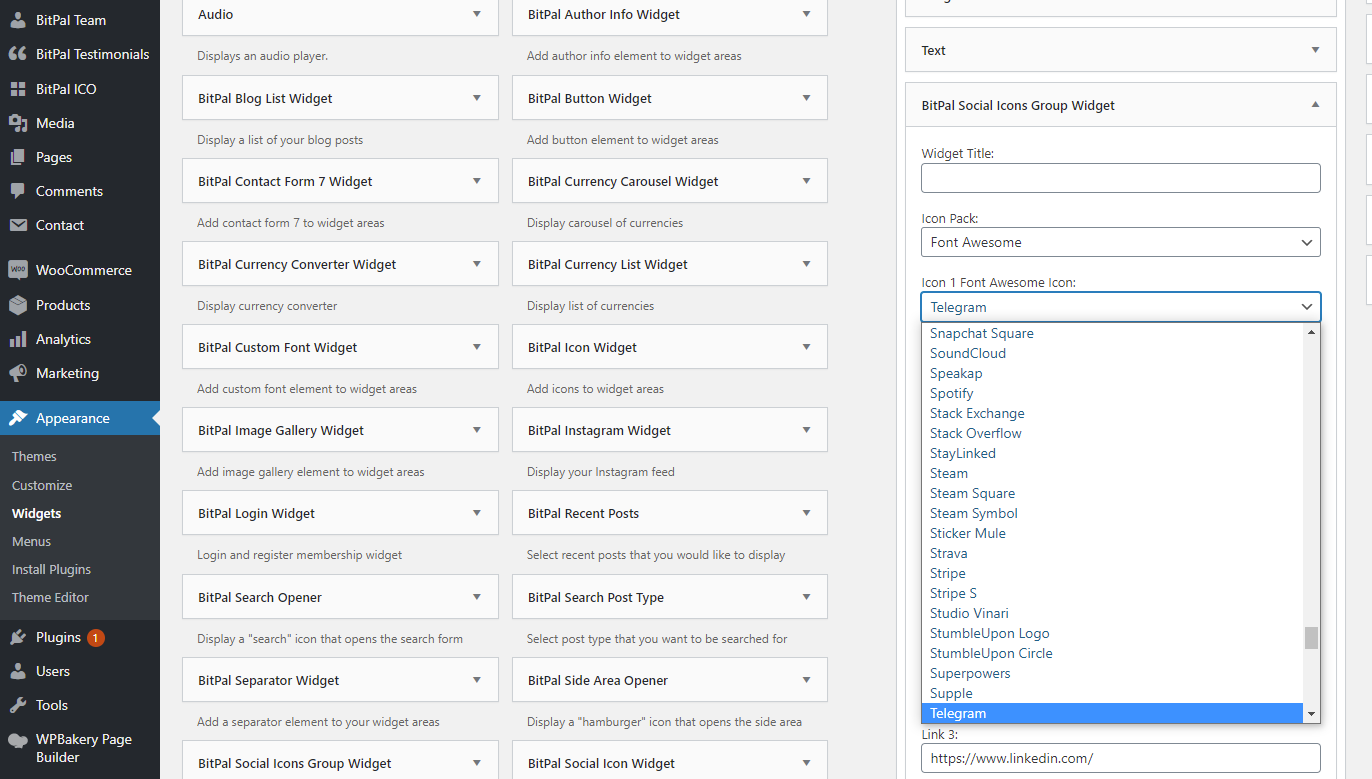Expand BitPal Currency Converter Widget arrow
Screen dimensions: 1372x779
pos(477,264)
